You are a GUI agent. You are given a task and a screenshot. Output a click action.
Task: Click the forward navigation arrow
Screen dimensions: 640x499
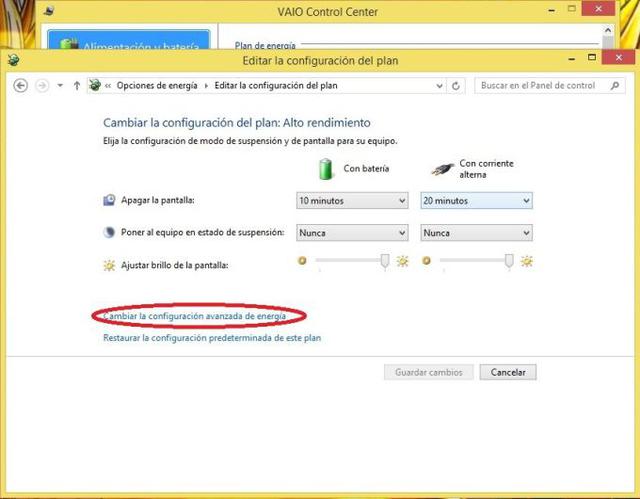[x=42, y=86]
